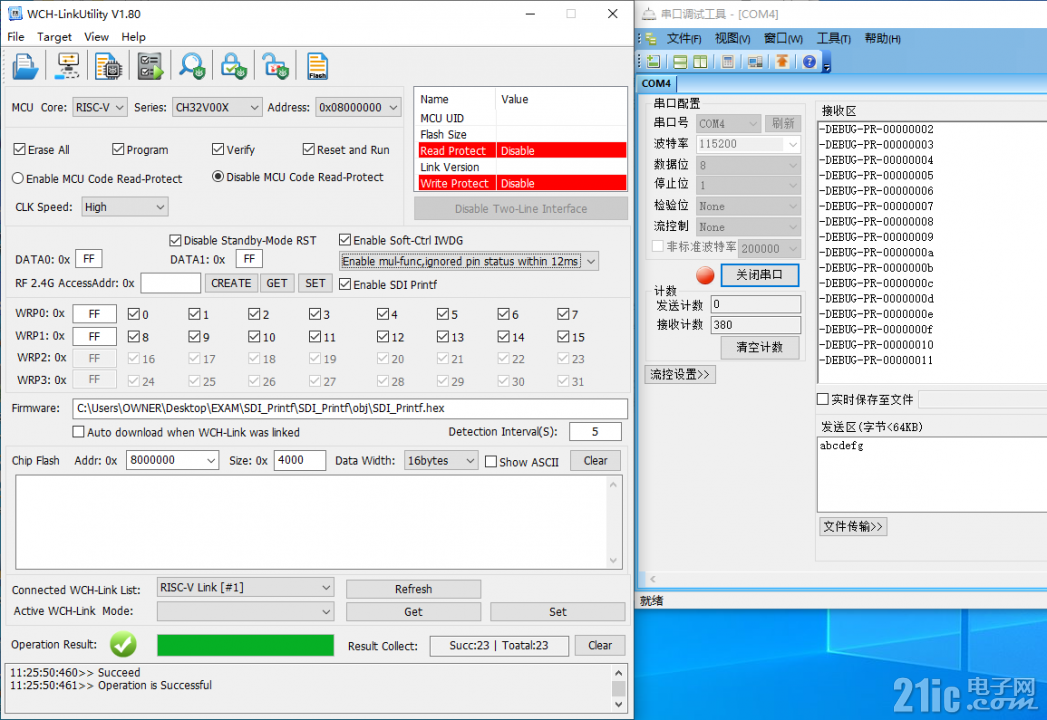Click the chip document toolbar icon
This screenshot has width=1047, height=720.
(108, 66)
